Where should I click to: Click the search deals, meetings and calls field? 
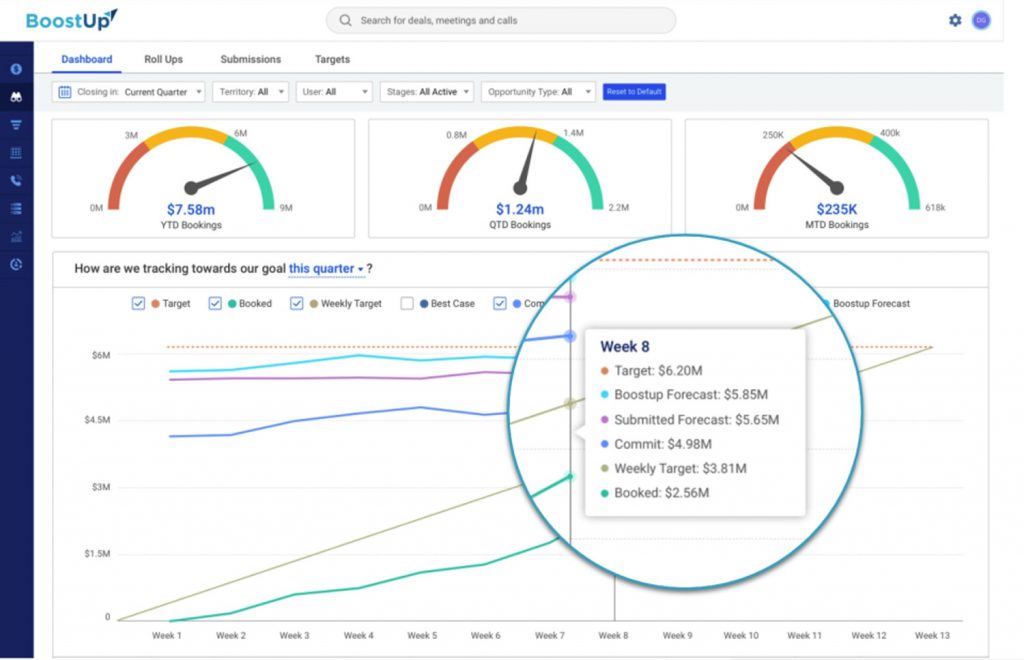pyautogui.click(x=501, y=20)
